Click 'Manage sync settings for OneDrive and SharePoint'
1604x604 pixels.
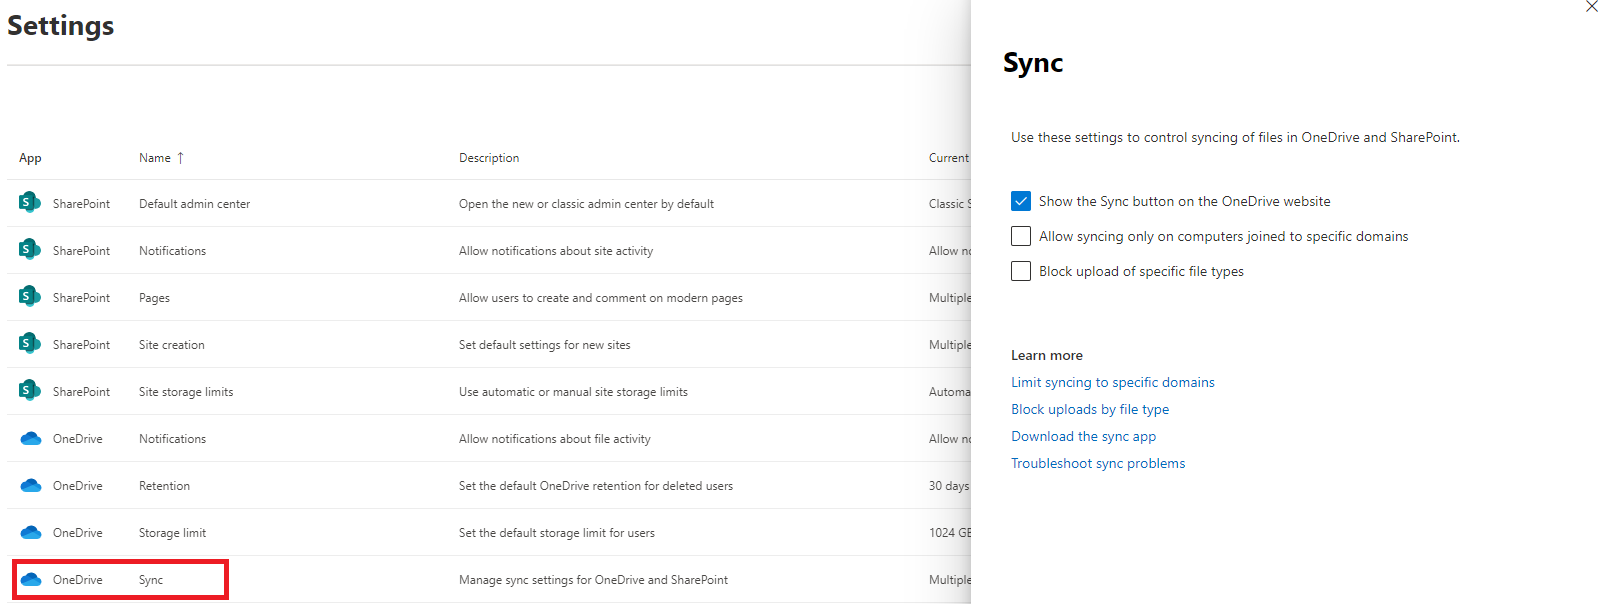pos(593,580)
